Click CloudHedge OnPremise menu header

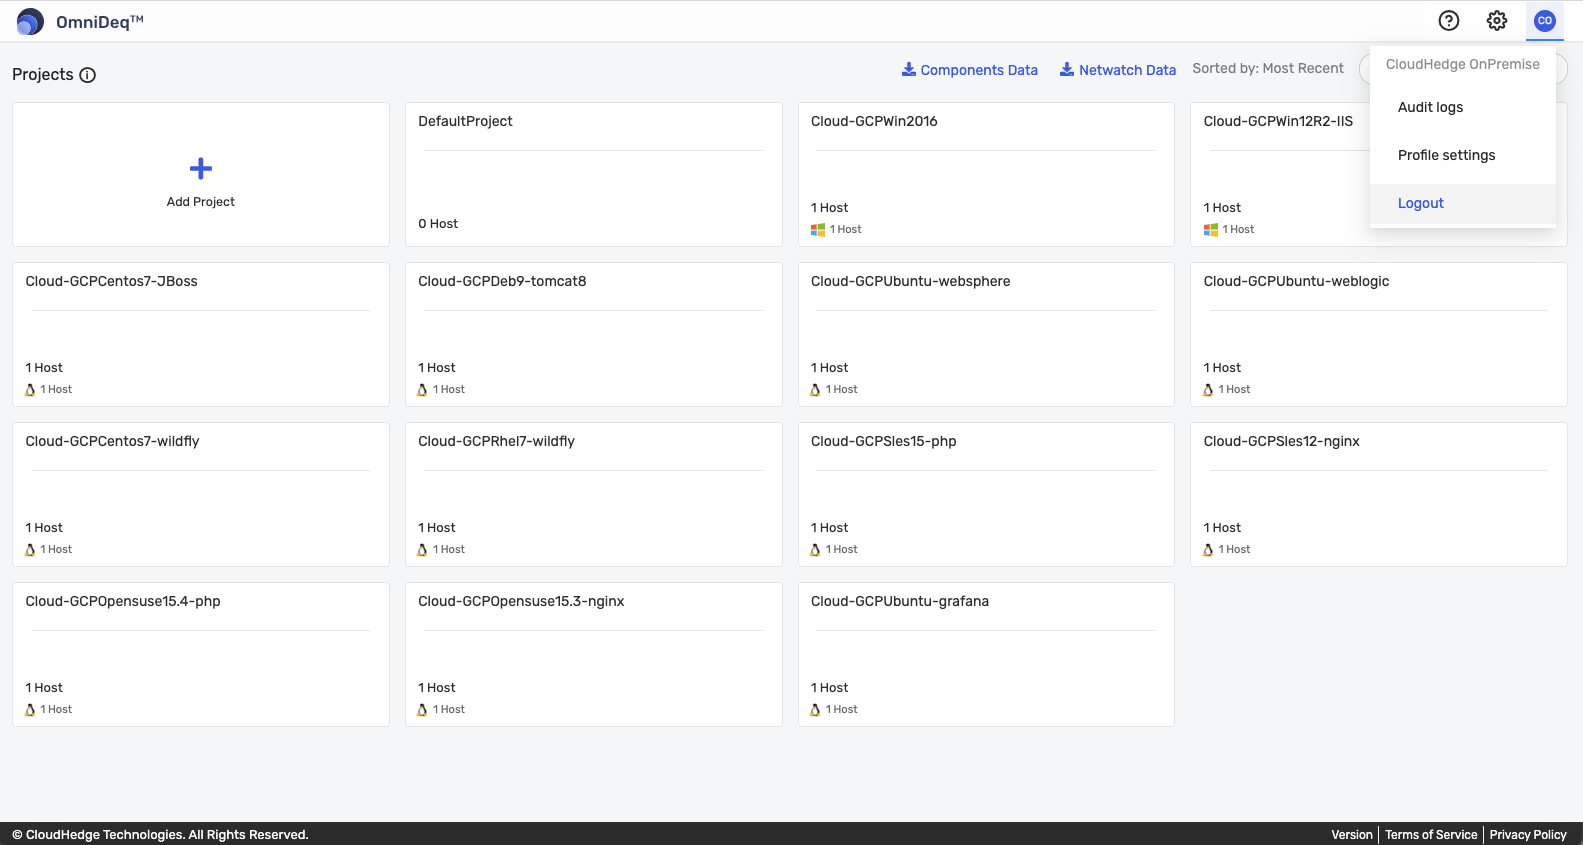pyautogui.click(x=1463, y=64)
